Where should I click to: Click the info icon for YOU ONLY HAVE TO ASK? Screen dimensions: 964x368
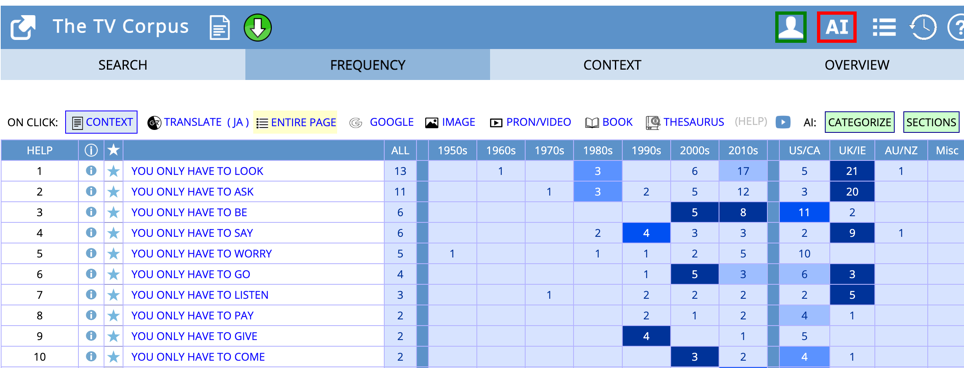91,192
